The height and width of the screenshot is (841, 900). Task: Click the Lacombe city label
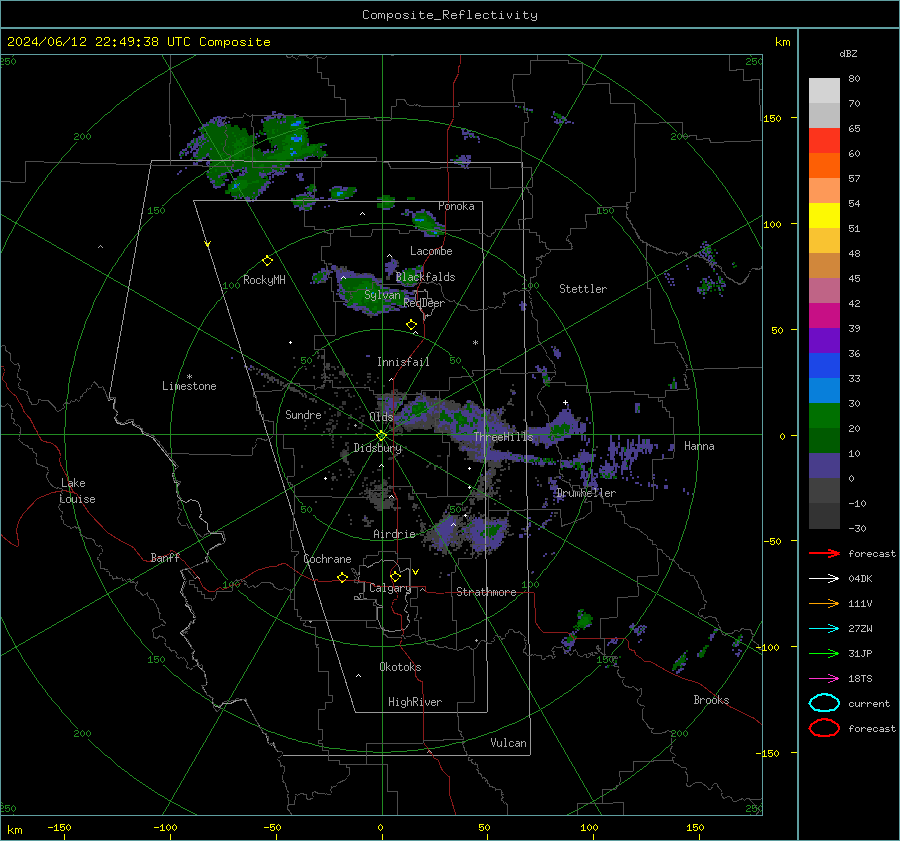[x=431, y=251]
